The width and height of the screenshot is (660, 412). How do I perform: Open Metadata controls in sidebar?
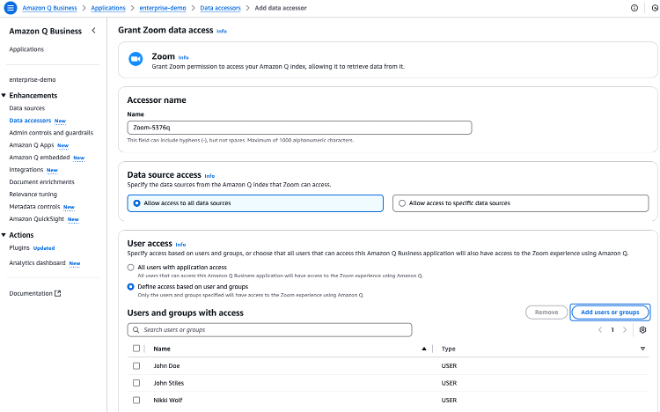pyautogui.click(x=35, y=207)
